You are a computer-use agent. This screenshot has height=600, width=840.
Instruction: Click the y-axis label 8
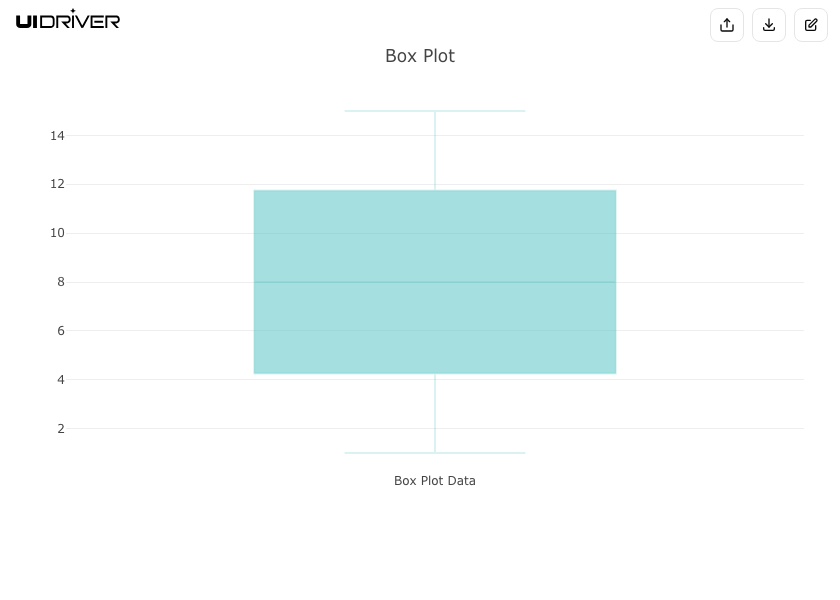61,282
